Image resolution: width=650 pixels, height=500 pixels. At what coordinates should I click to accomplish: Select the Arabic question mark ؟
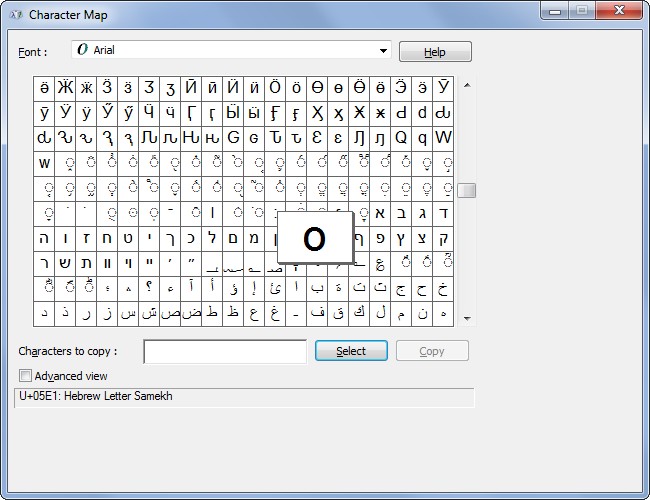coord(149,288)
